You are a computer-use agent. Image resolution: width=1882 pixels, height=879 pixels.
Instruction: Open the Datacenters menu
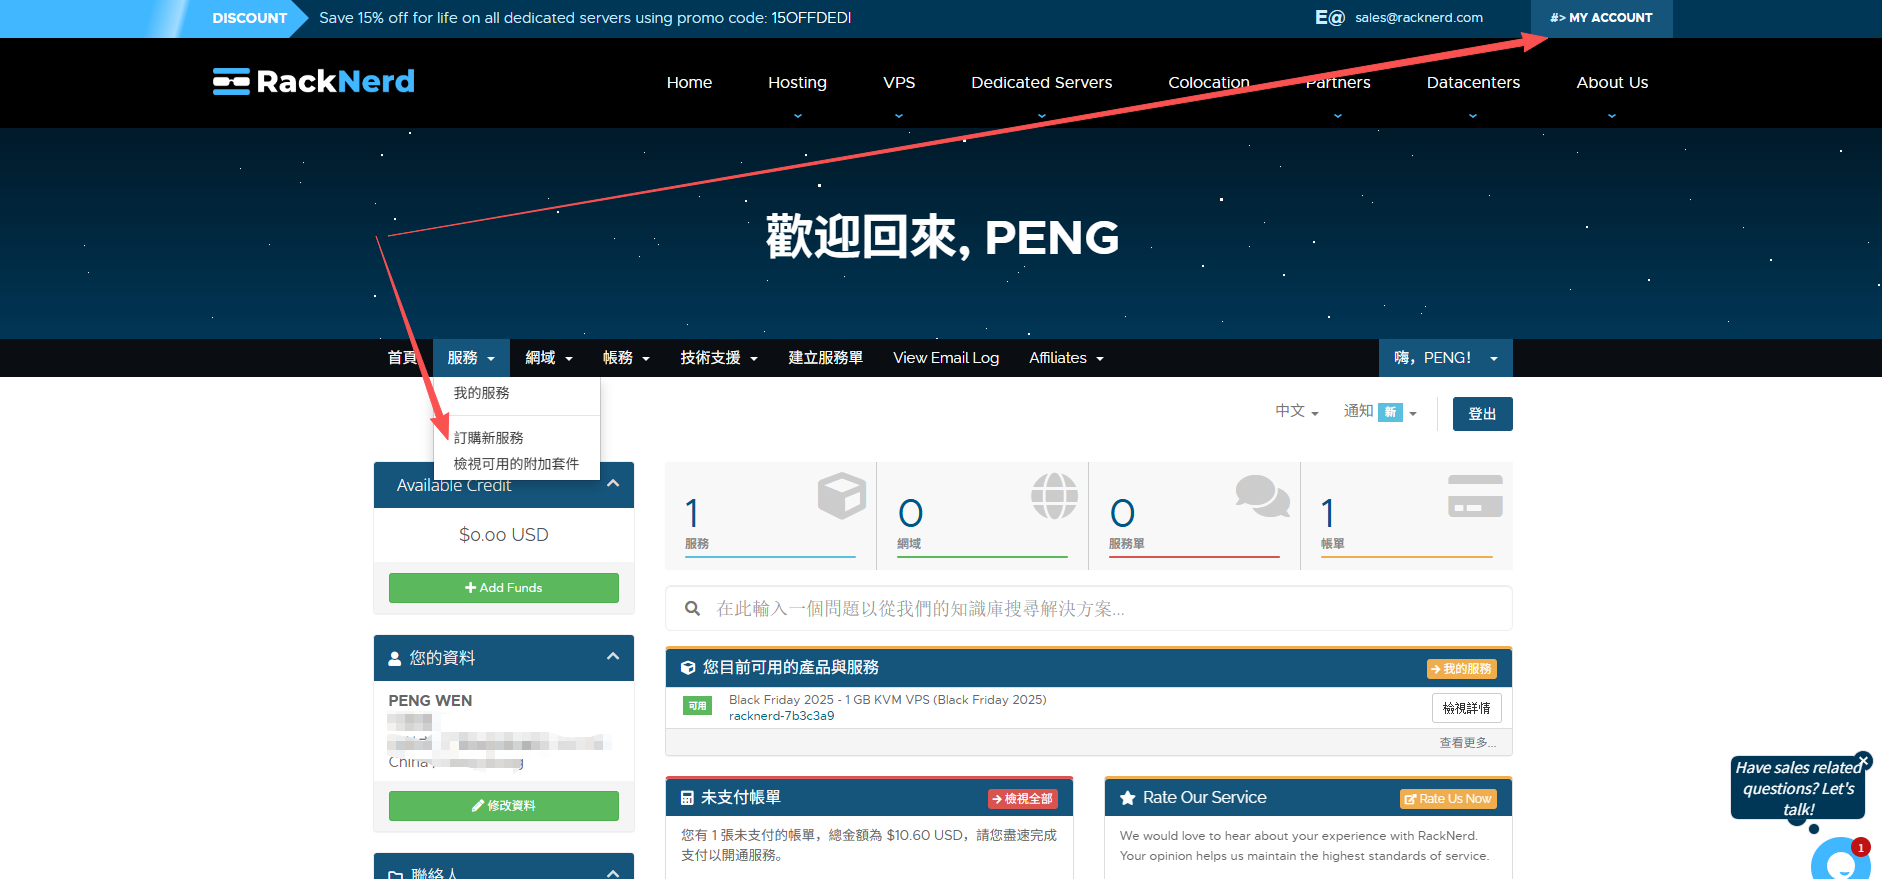click(x=1473, y=82)
